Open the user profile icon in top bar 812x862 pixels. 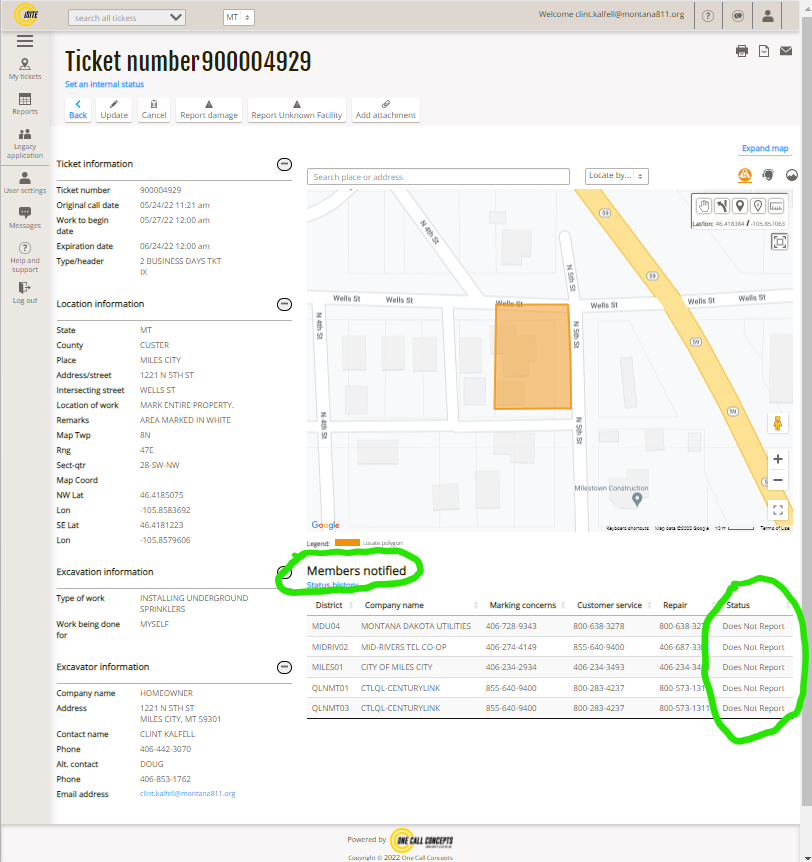(767, 16)
